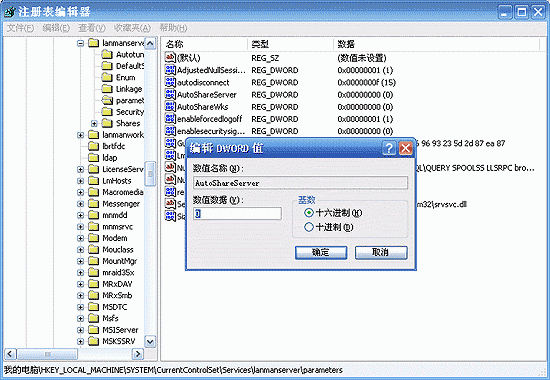Screen dimensions: 550x380
Task: Click the tree scrollbar up arrow
Action: click(x=150, y=44)
